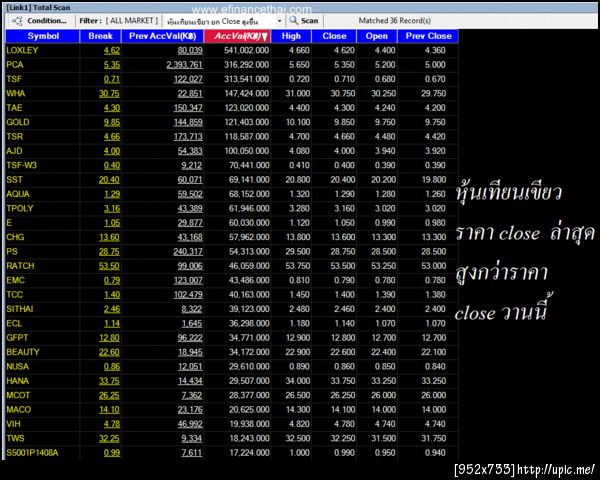Select the BEAUTY symbol
Viewport: 600px width, 480px height.
[23, 352]
